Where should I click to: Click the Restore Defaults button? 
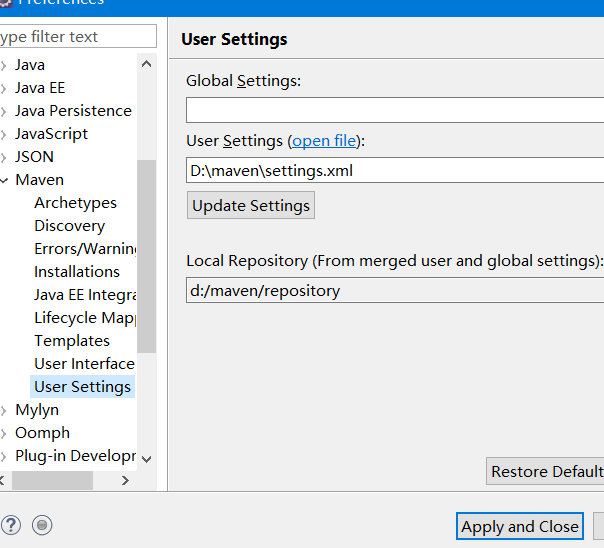tap(546, 472)
